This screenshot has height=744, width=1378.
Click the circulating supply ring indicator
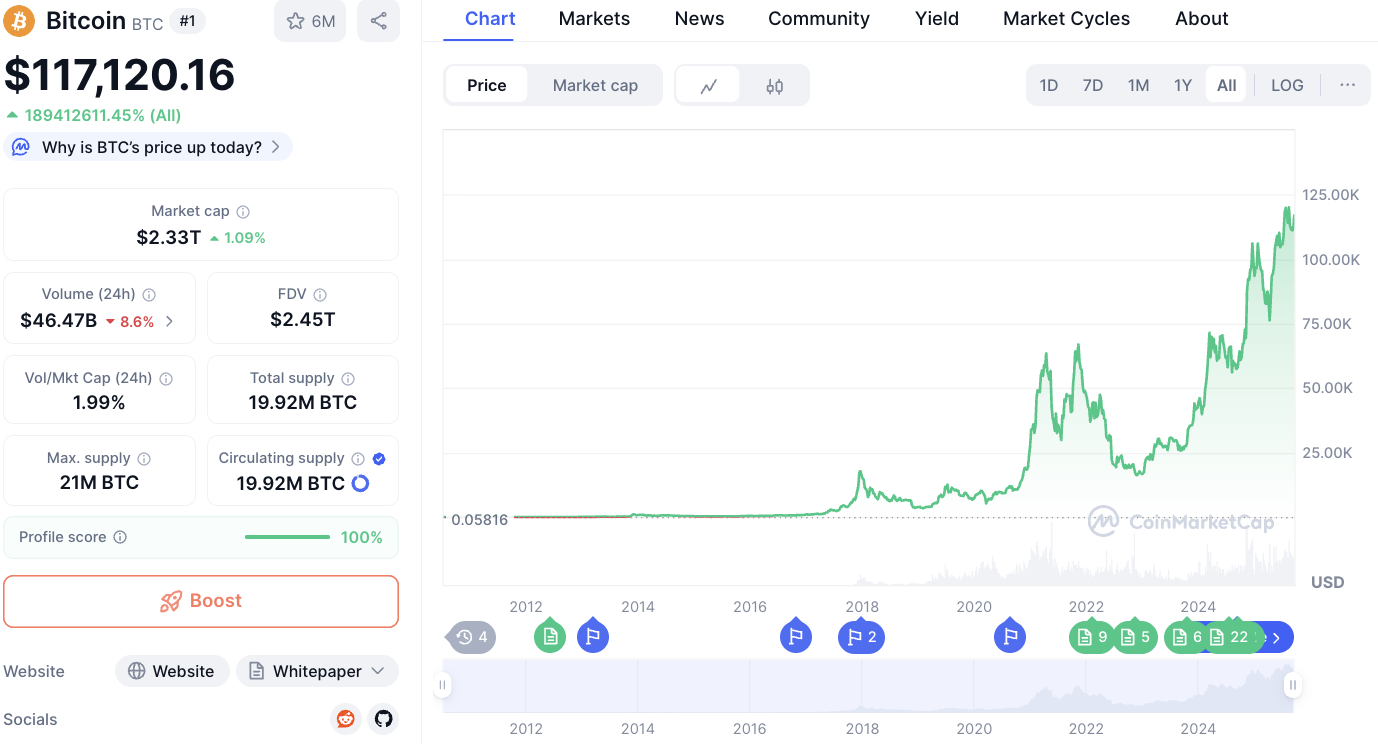coord(360,484)
